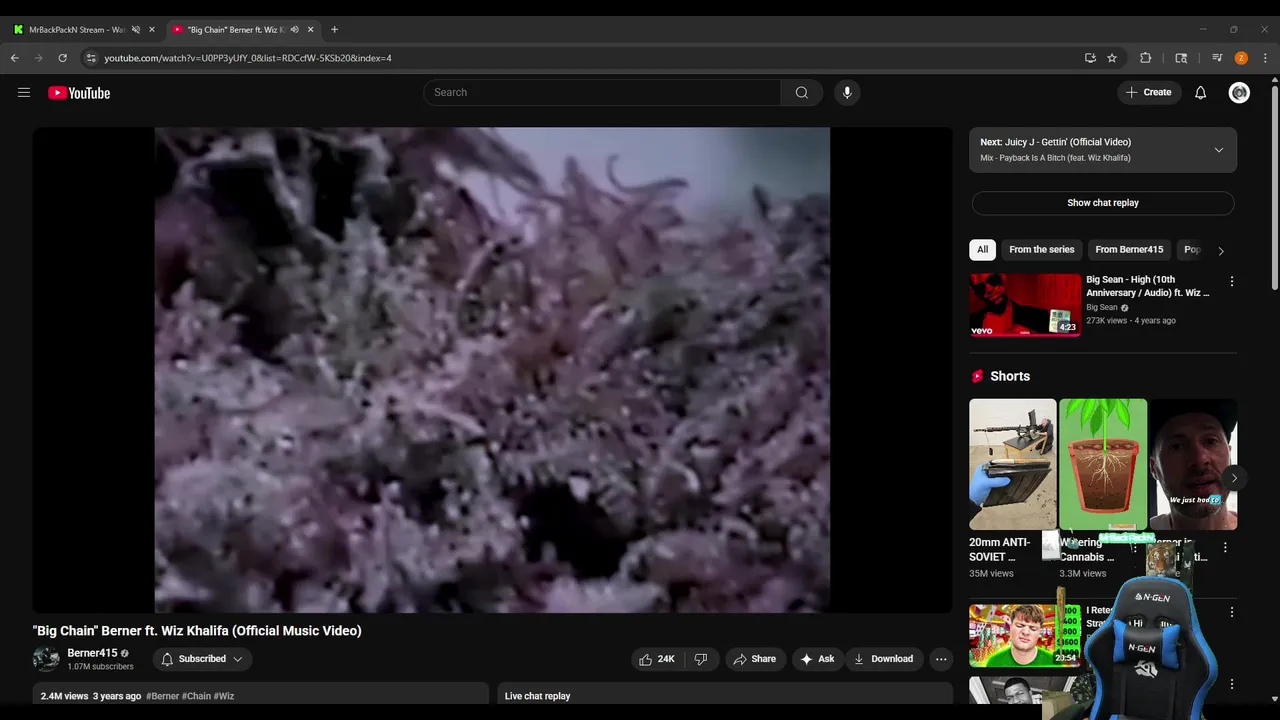Viewport: 1280px width, 720px height.
Task: Bookmark this page with star icon
Action: (x=1112, y=58)
